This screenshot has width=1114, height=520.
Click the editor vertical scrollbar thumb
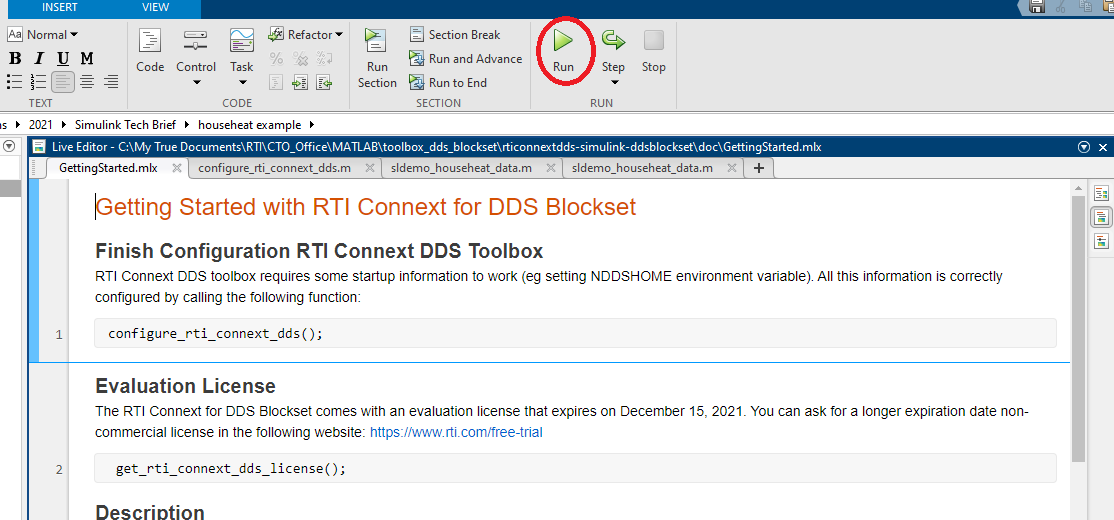pos(1078,327)
